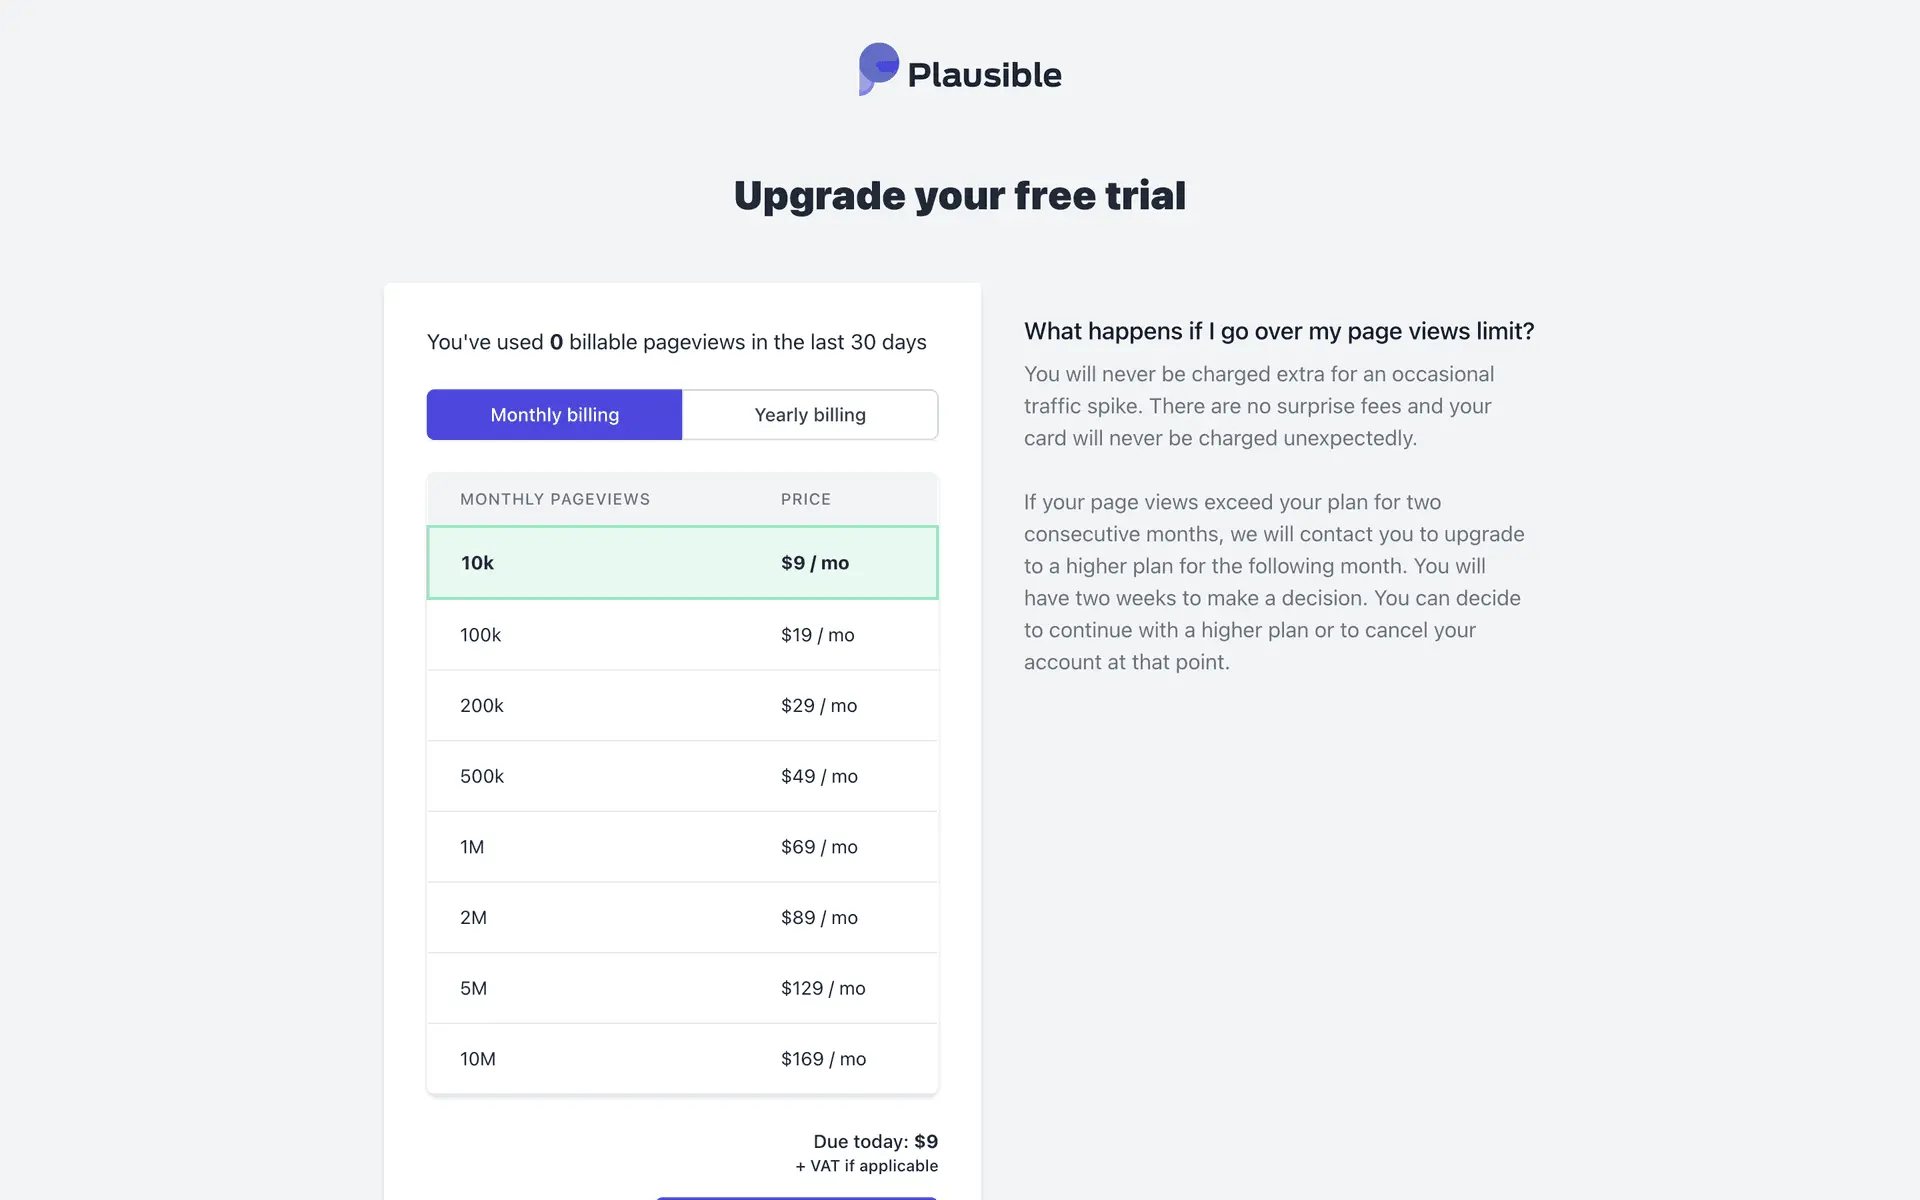Click the Due today $9 total
Viewport: 1920px width, 1200px height.
(875, 1141)
